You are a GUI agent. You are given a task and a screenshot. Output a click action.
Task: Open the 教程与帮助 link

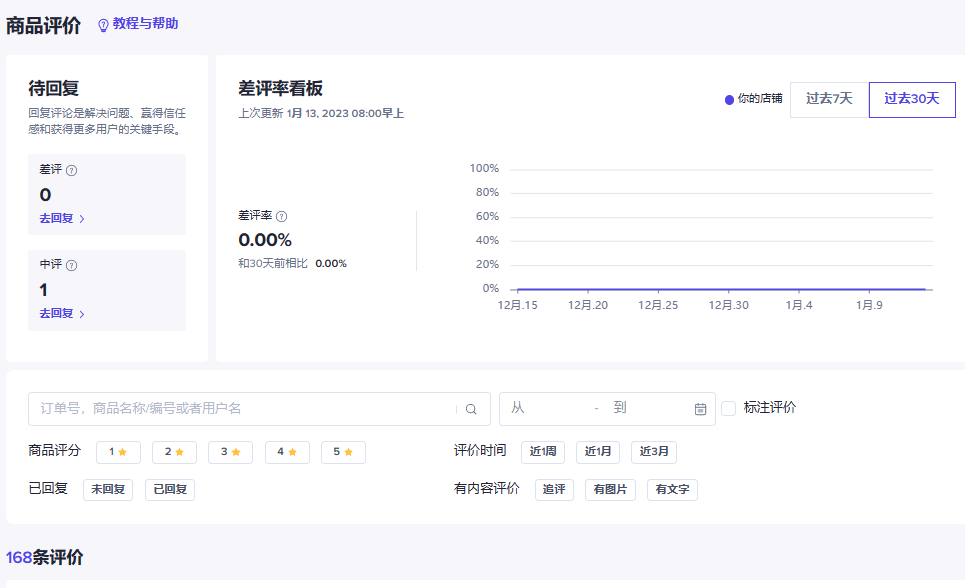(x=145, y=24)
